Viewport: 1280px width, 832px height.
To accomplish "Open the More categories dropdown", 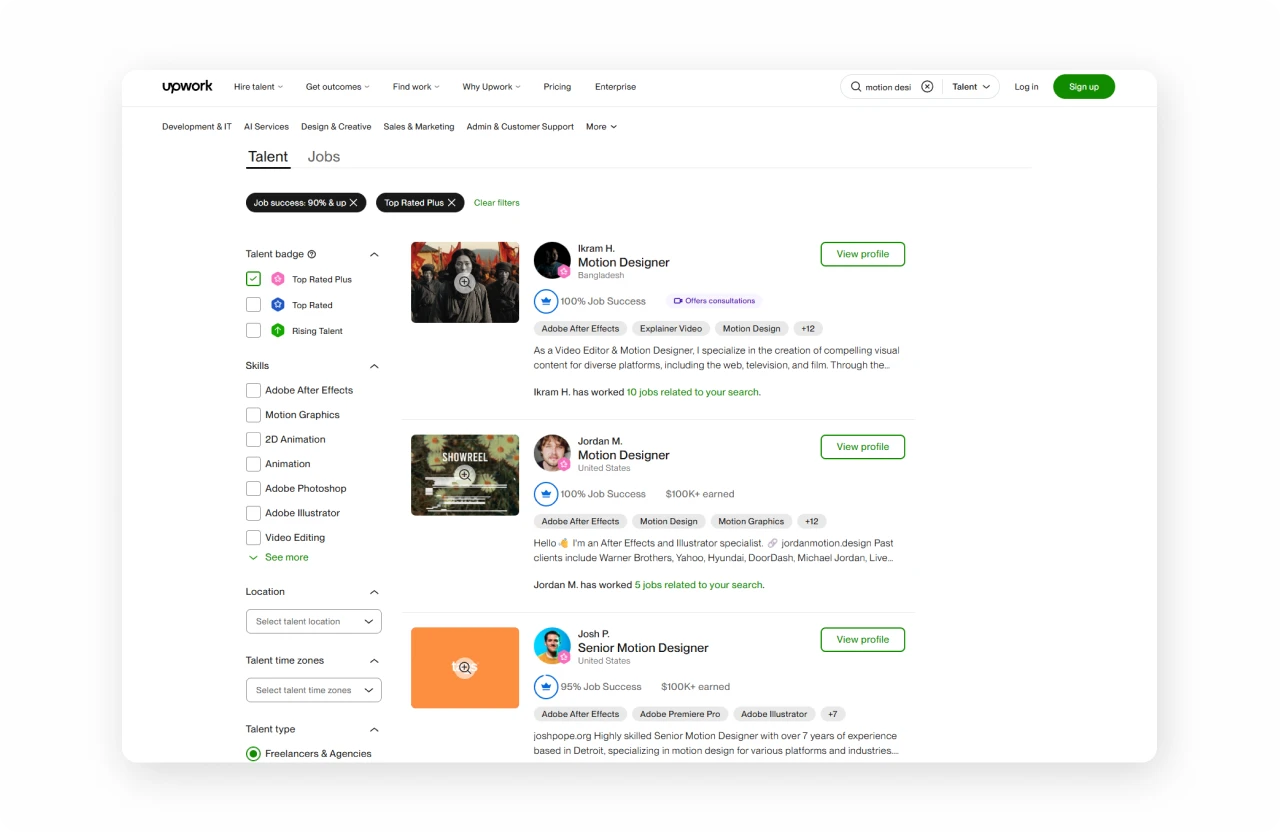I will (x=601, y=127).
